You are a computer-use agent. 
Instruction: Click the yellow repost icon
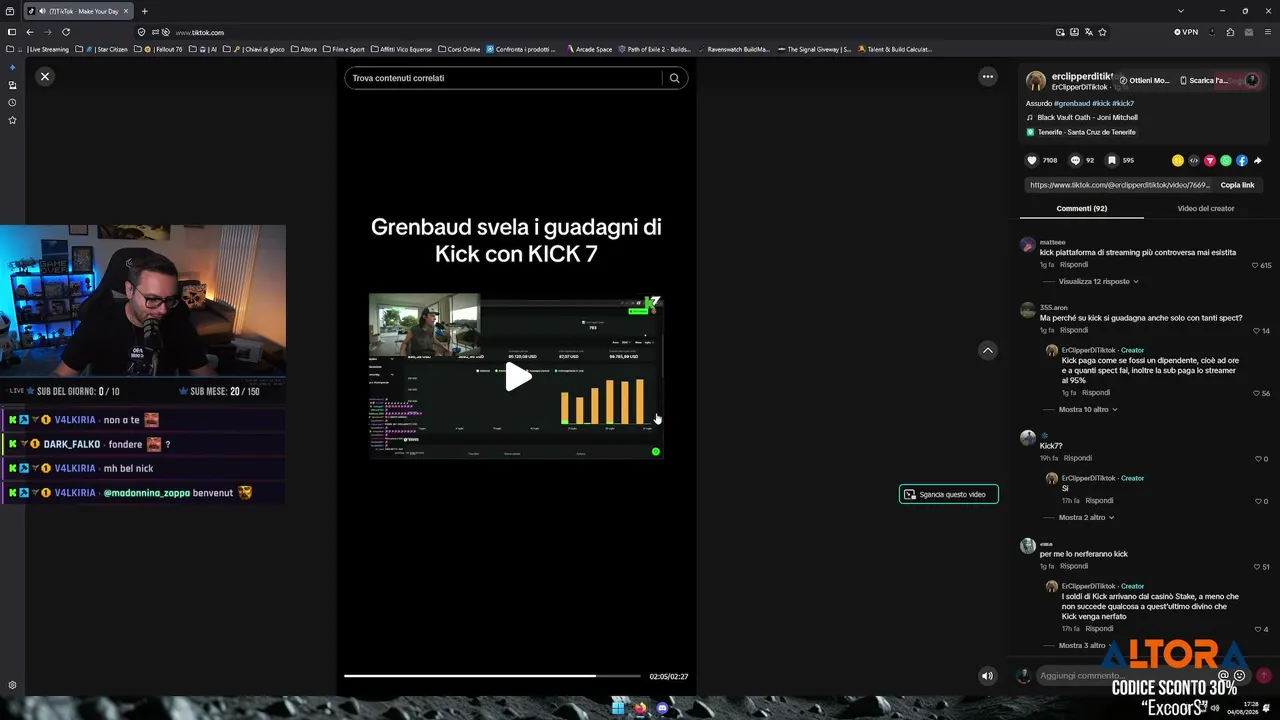click(x=1178, y=160)
